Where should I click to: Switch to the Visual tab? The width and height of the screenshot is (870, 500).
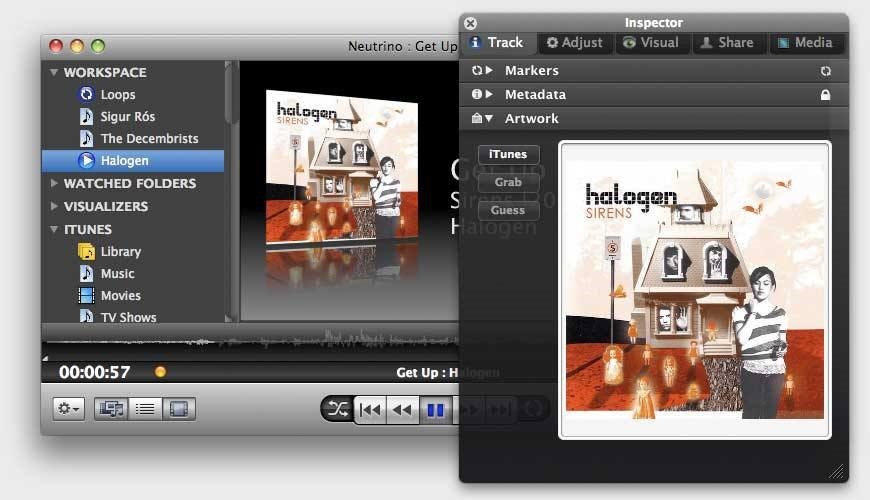tap(652, 43)
